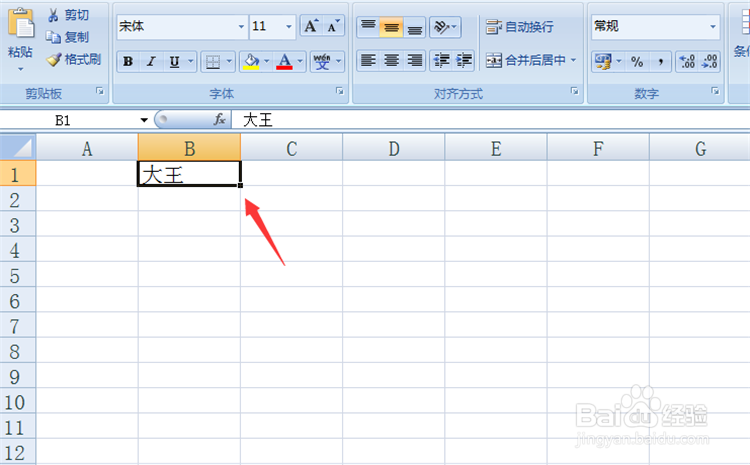Select column D header

[394, 147]
